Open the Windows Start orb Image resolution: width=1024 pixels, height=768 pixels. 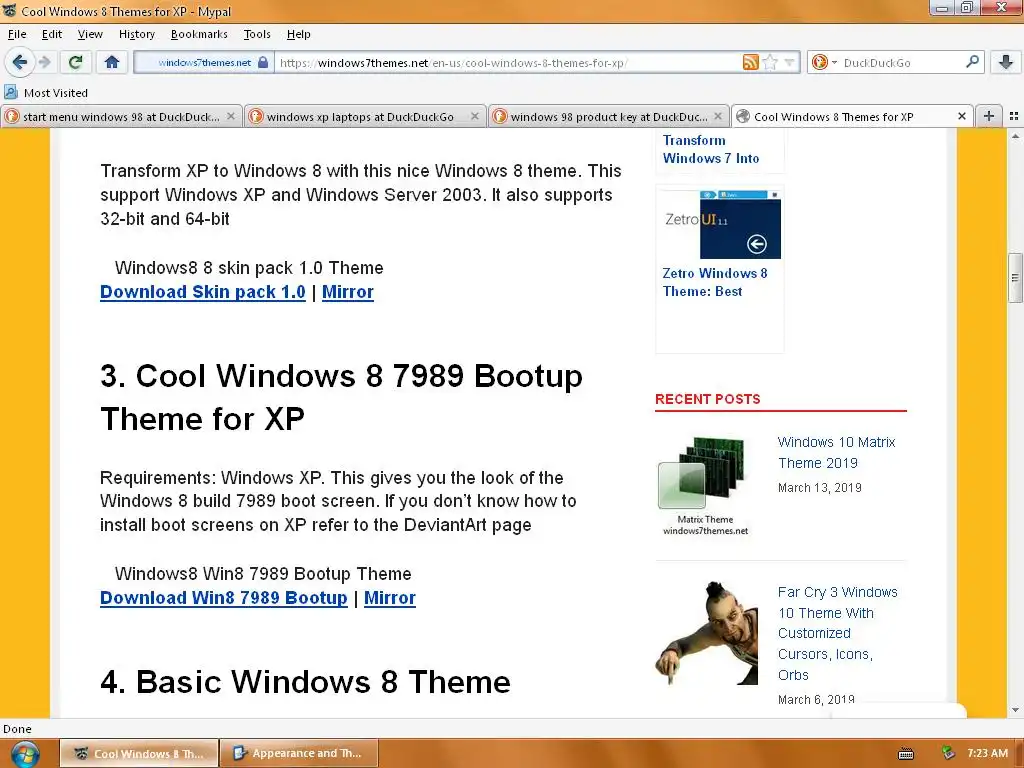[x=25, y=754]
